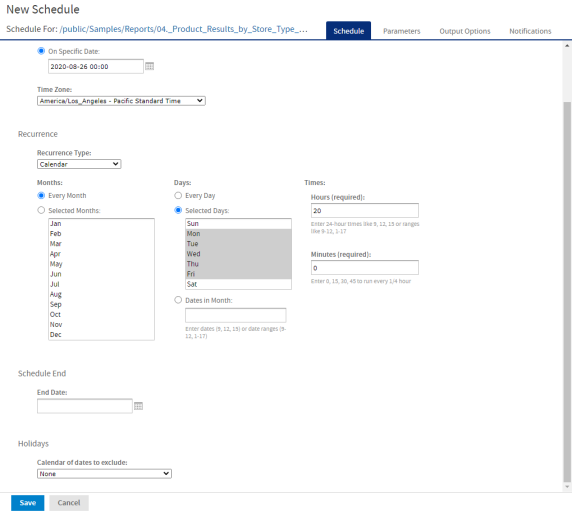This screenshot has width=572, height=512.
Task: Open the Output Options tab
Action: tap(465, 31)
